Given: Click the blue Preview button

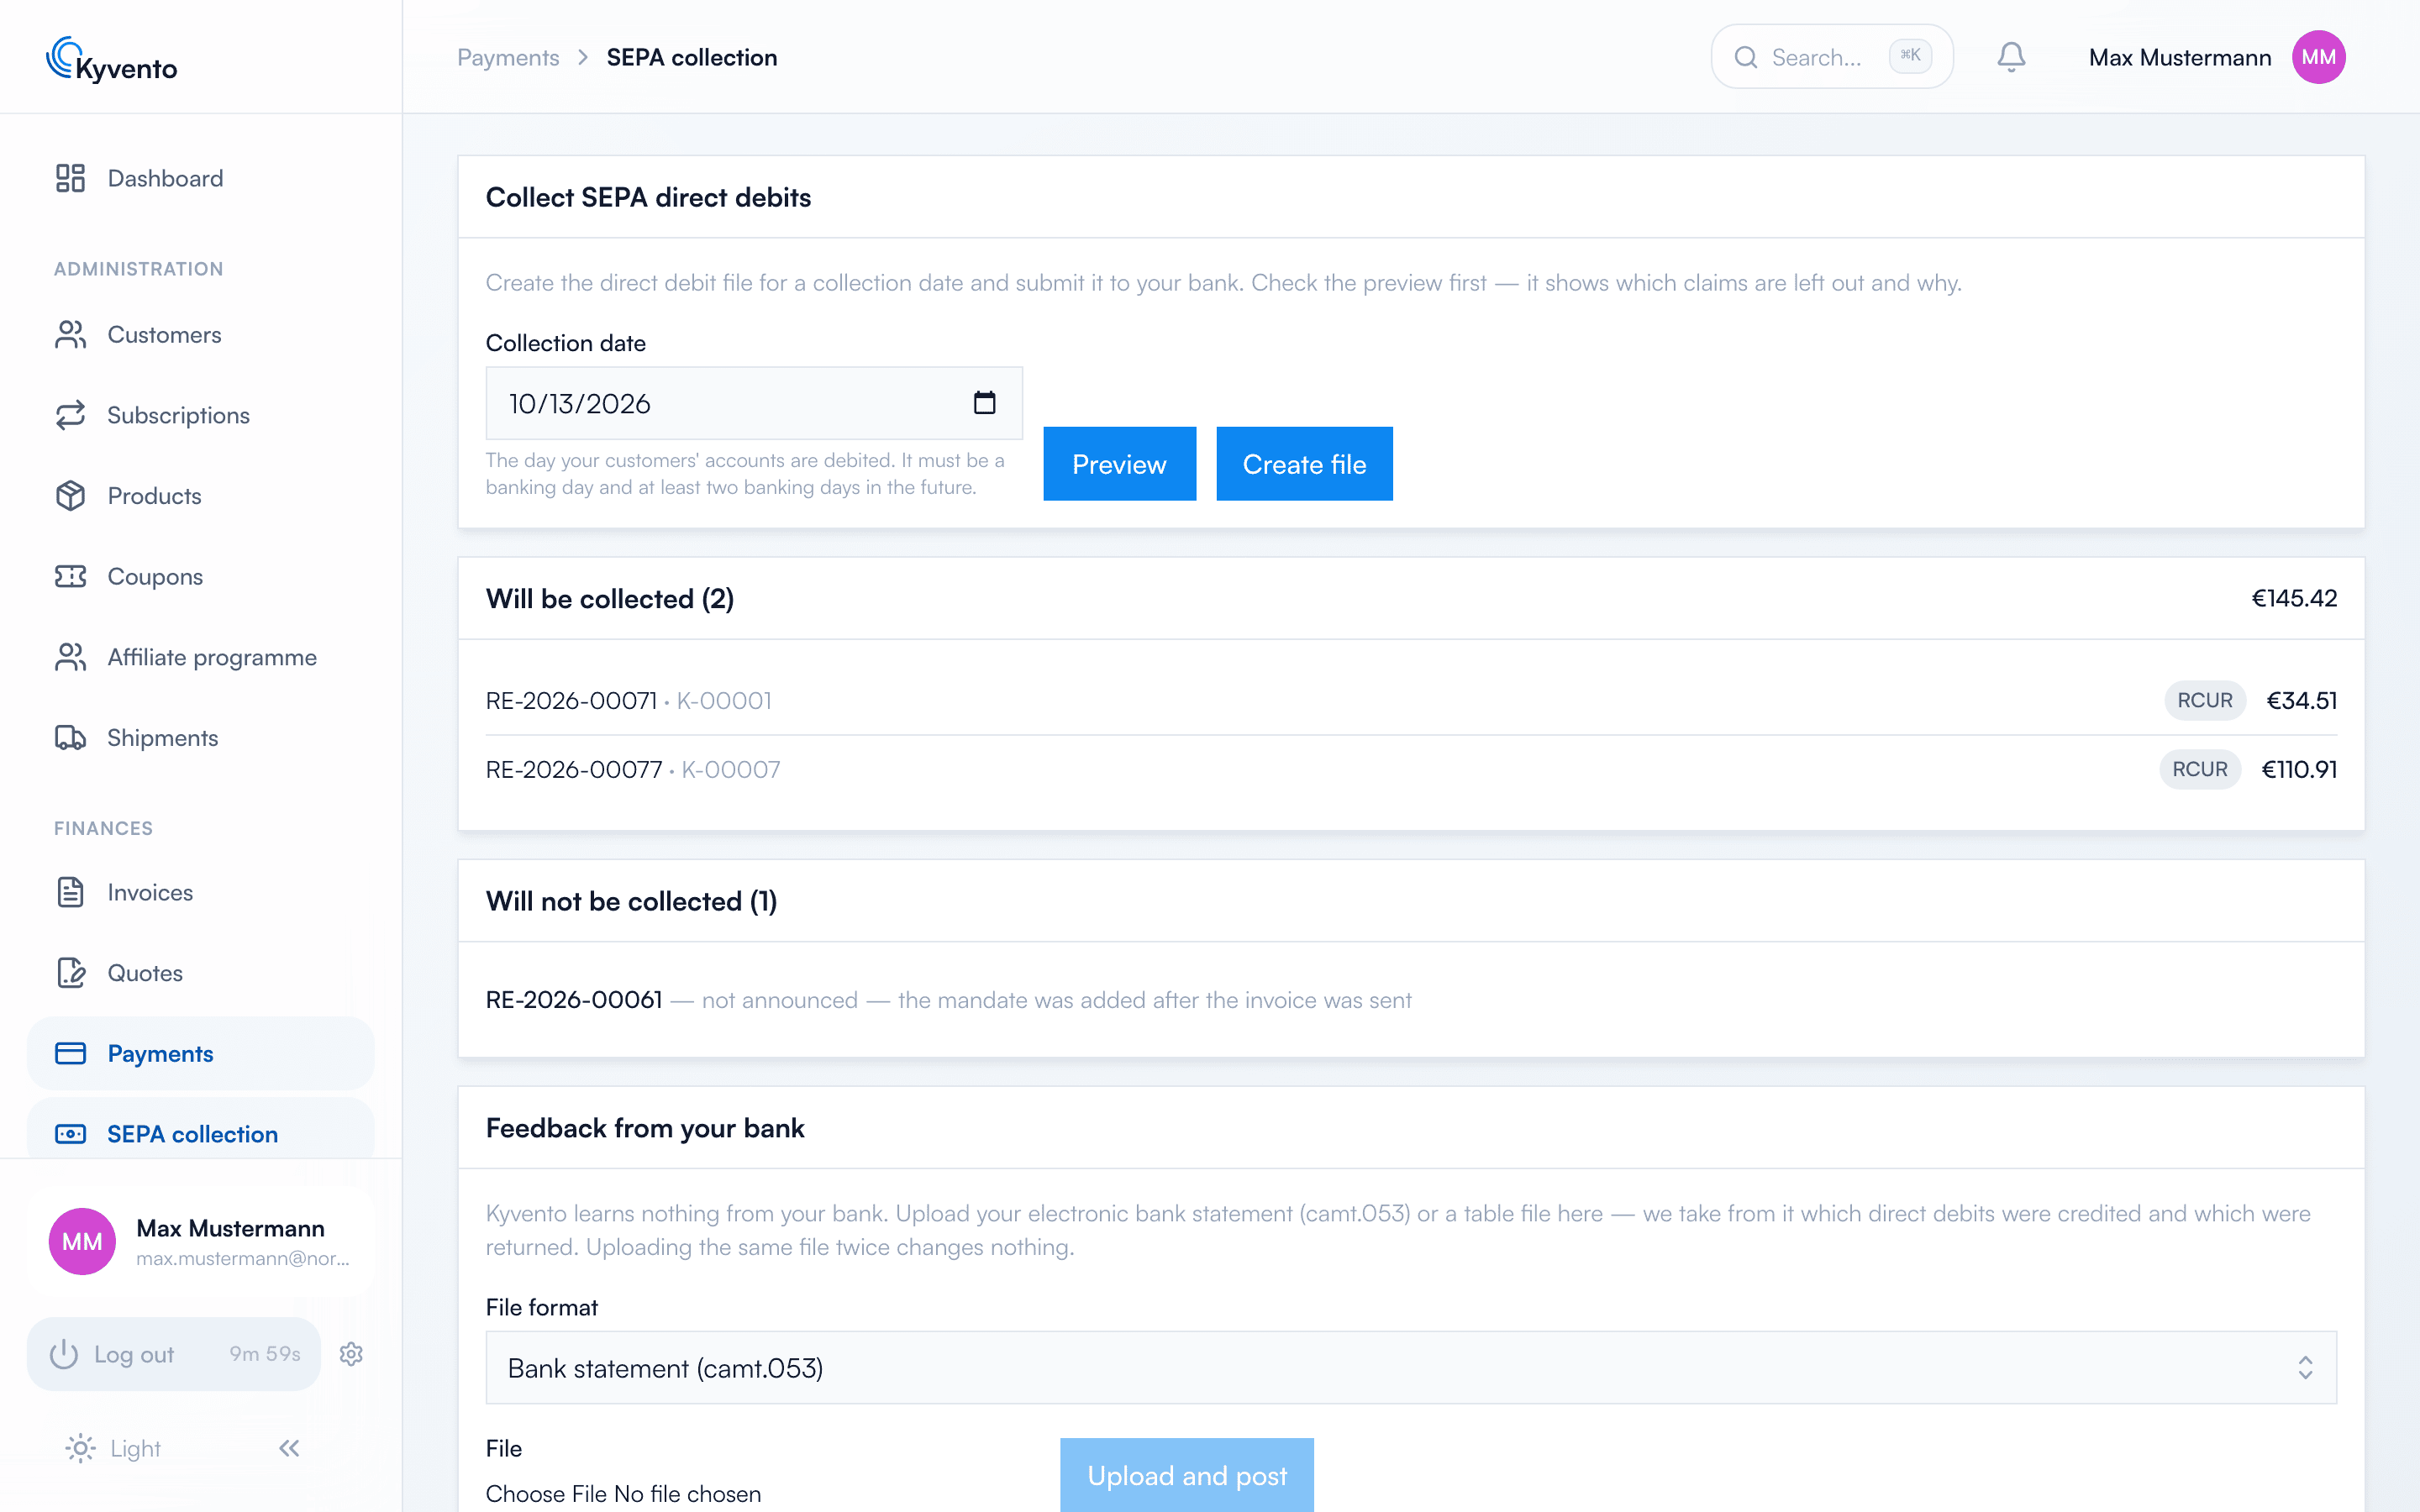Looking at the screenshot, I should coord(1119,464).
